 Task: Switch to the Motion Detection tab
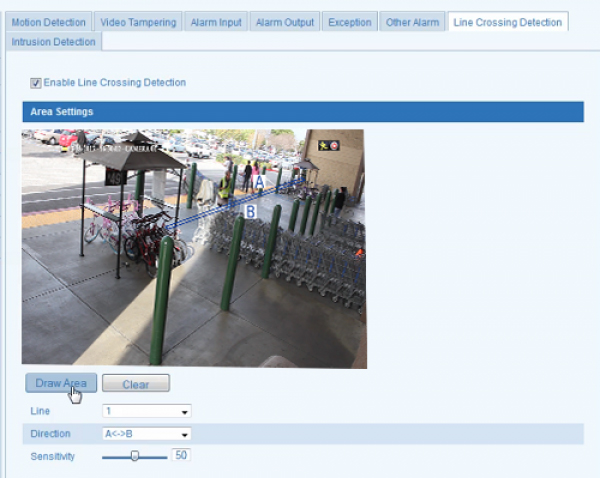pyautogui.click(x=49, y=22)
